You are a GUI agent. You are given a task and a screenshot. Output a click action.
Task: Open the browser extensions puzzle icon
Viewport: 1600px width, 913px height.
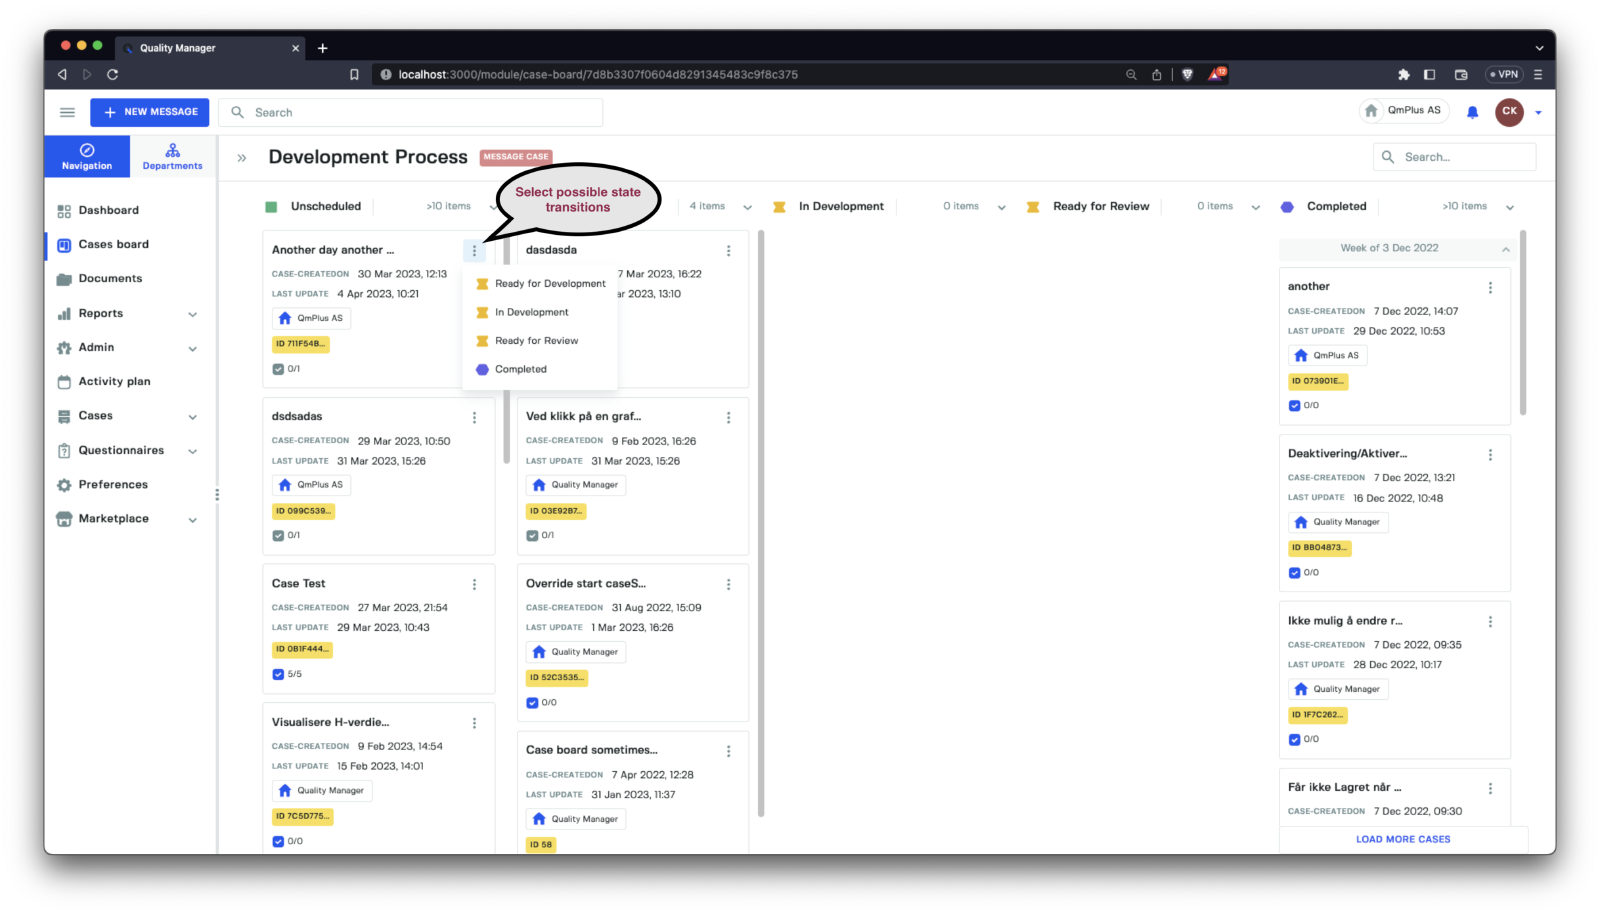coord(1403,74)
